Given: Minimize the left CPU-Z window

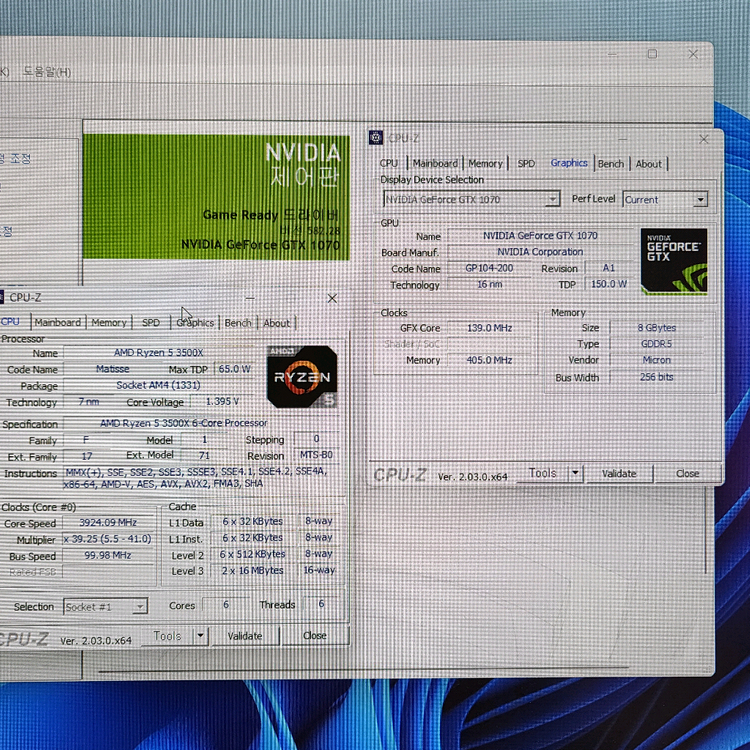Looking at the screenshot, I should pyautogui.click(x=249, y=298).
